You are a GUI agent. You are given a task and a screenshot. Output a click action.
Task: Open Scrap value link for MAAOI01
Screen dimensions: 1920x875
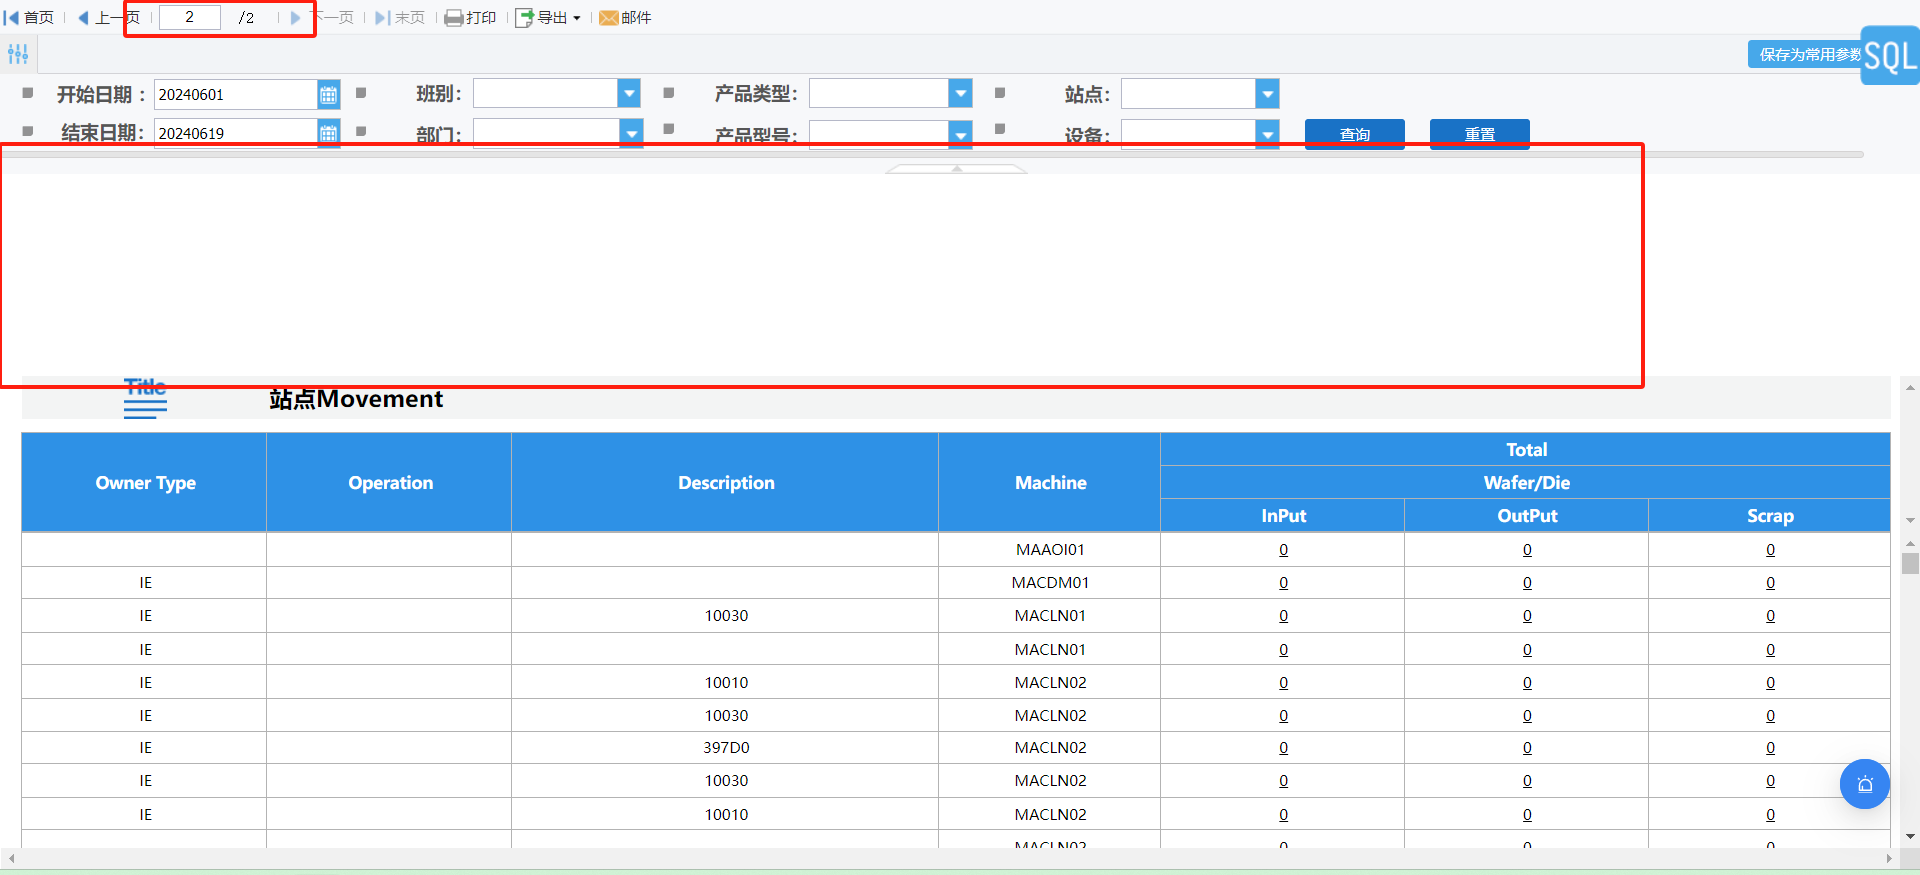1770,550
